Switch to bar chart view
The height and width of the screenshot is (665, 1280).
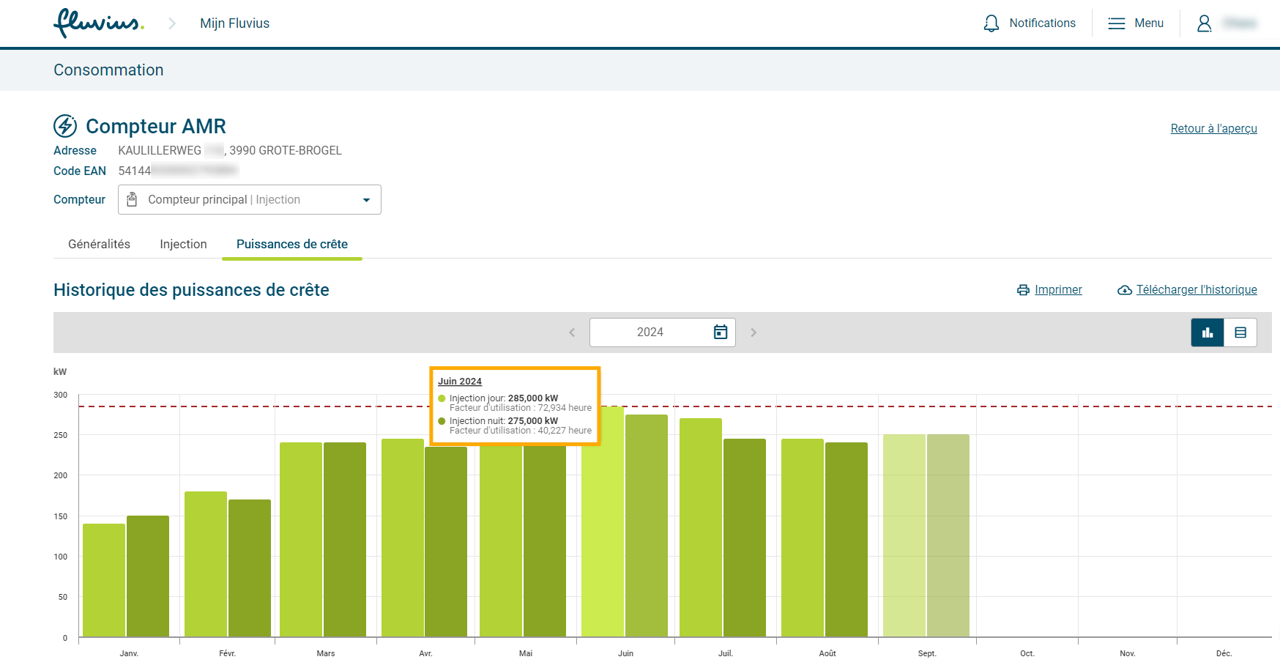1207,332
